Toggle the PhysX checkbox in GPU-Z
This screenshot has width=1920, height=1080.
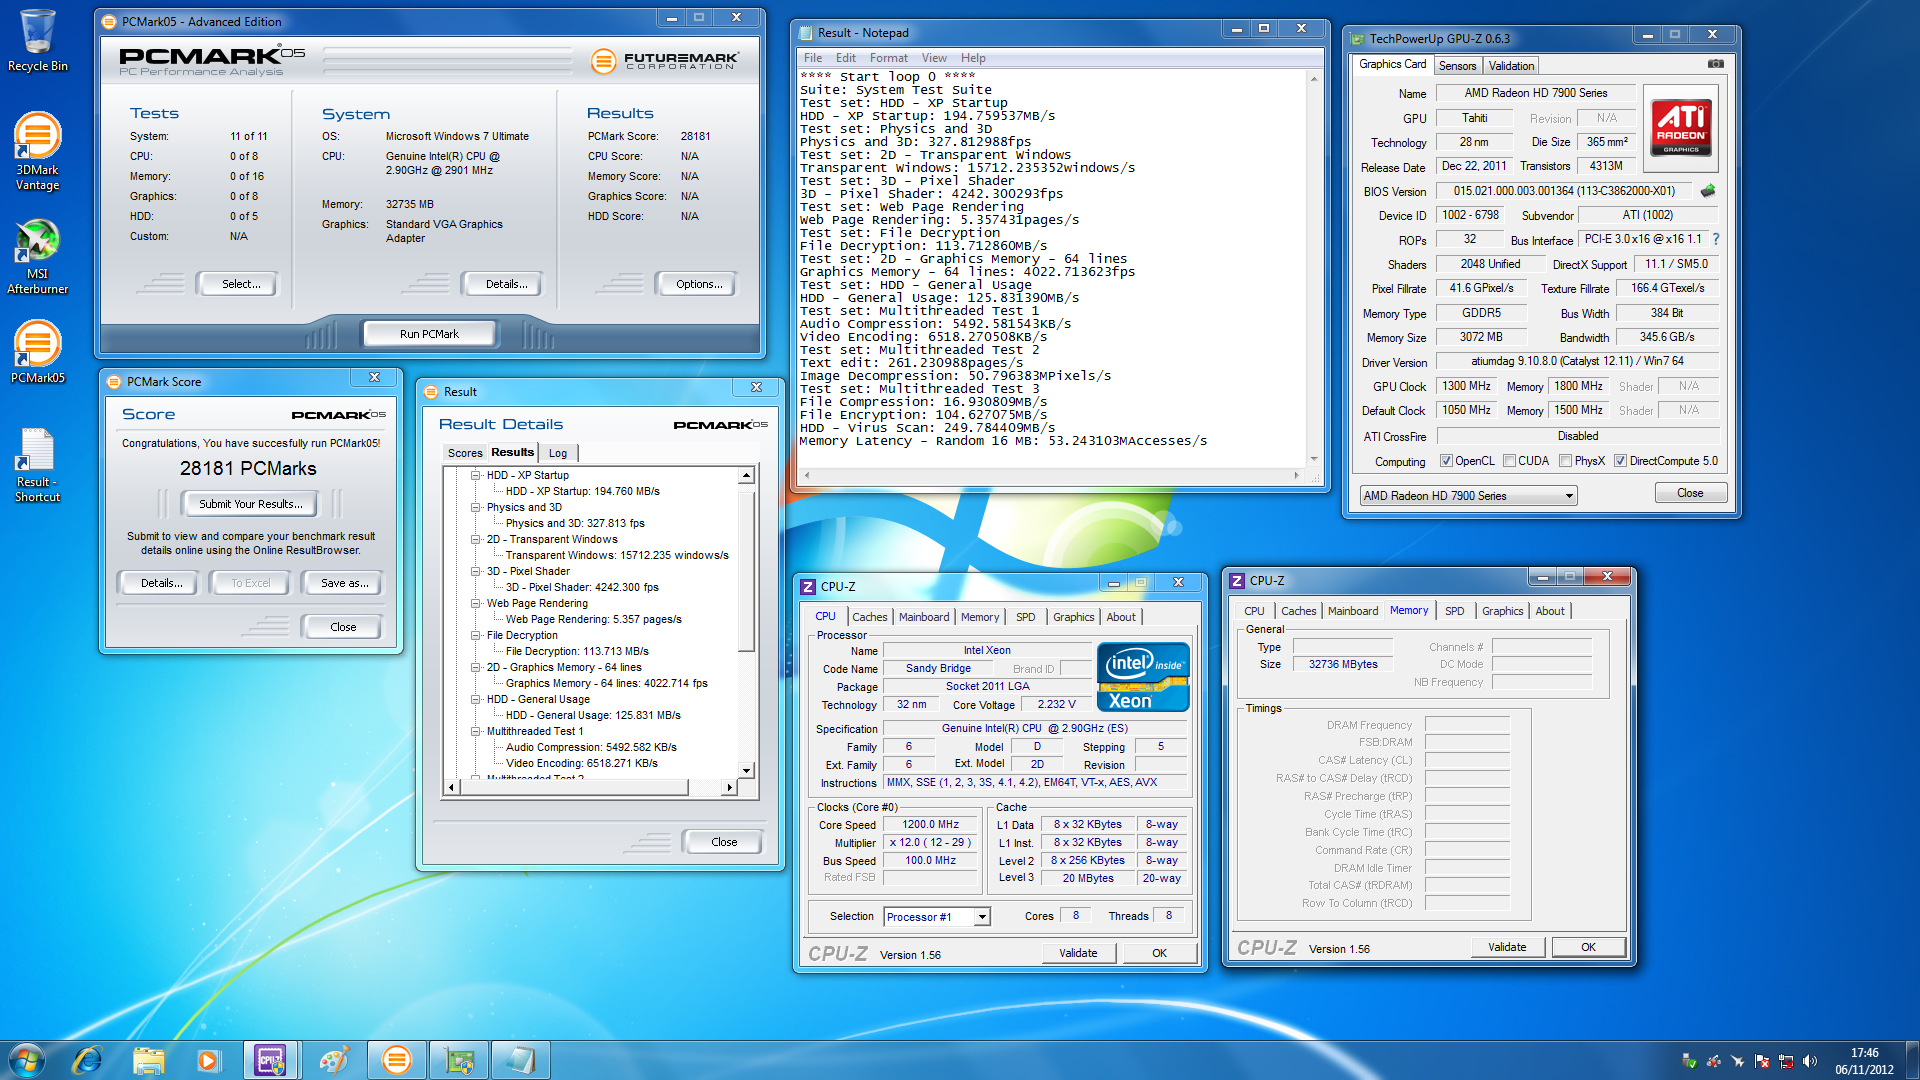1565,461
